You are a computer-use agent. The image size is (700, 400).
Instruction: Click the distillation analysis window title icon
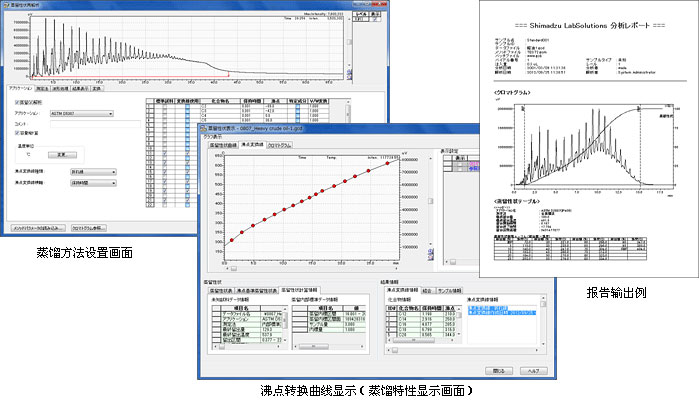7,5
